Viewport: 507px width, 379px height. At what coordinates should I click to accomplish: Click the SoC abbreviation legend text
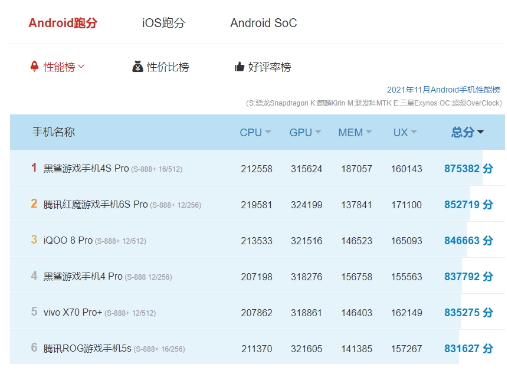click(374, 103)
